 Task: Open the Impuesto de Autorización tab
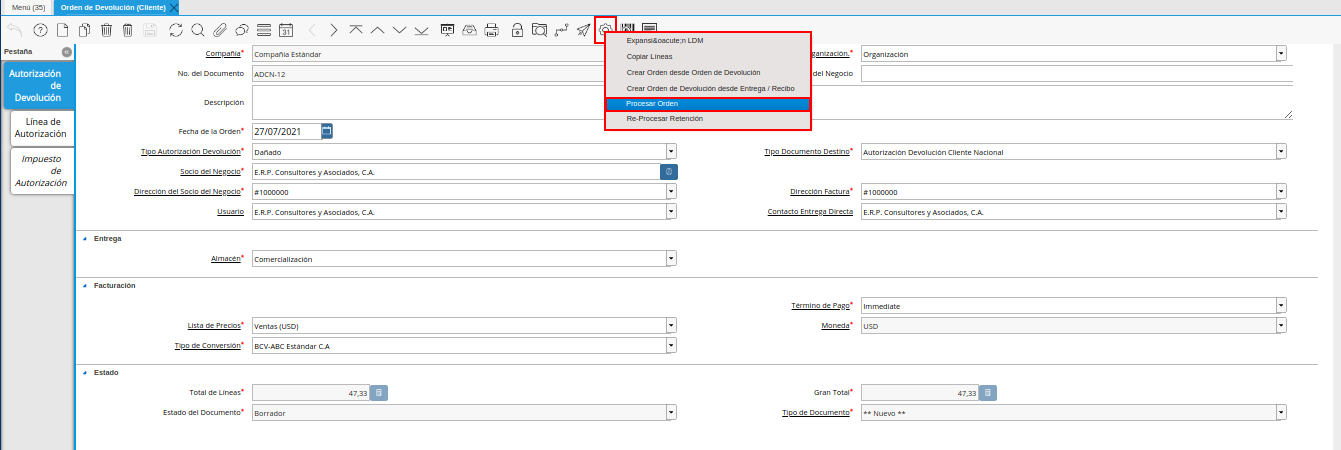pyautogui.click(x=41, y=170)
